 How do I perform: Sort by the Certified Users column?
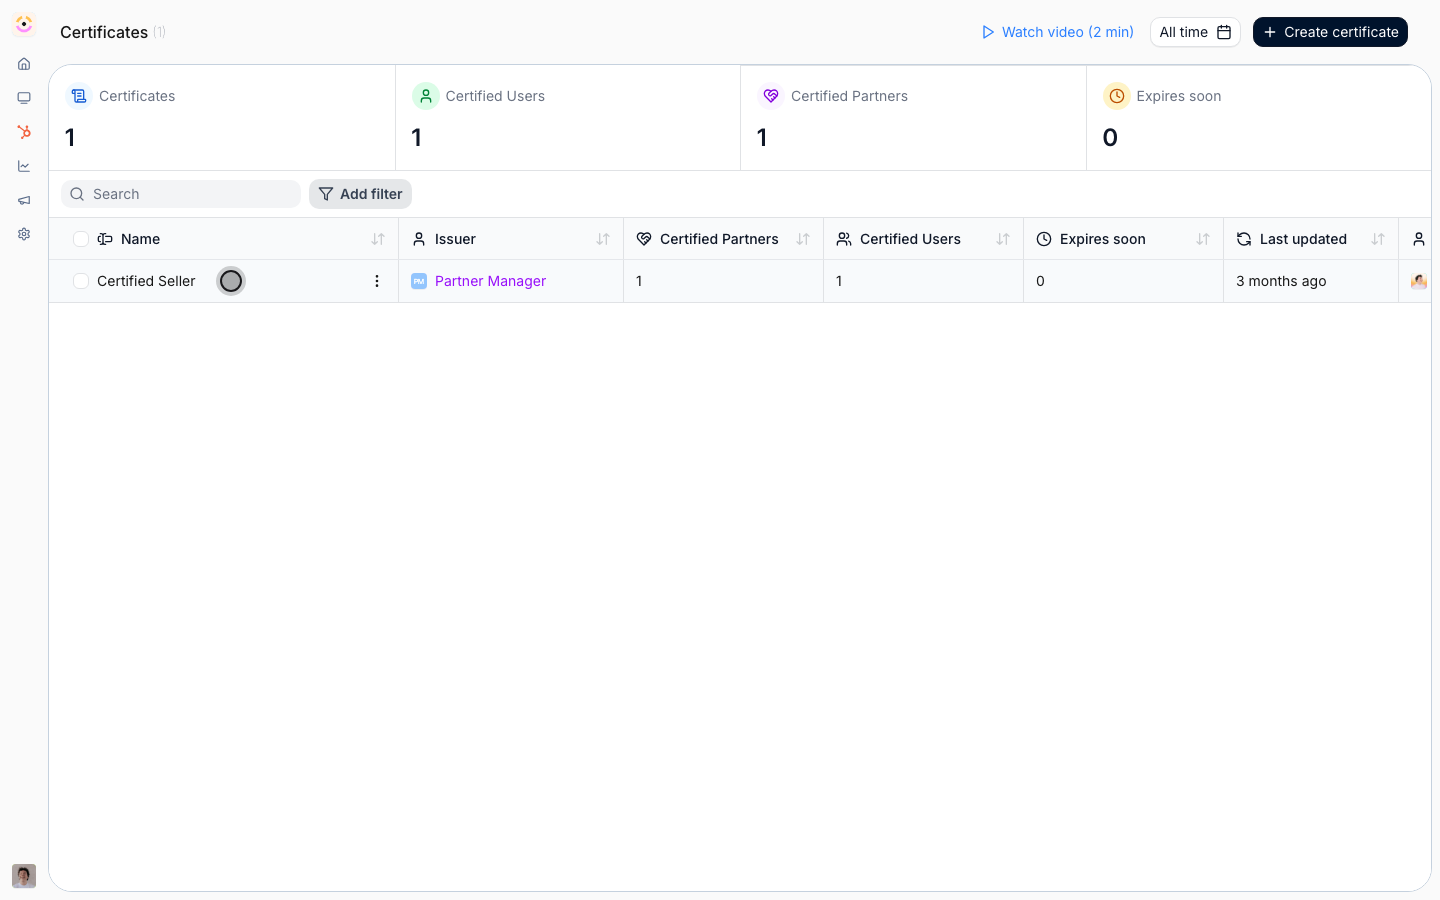click(1003, 239)
